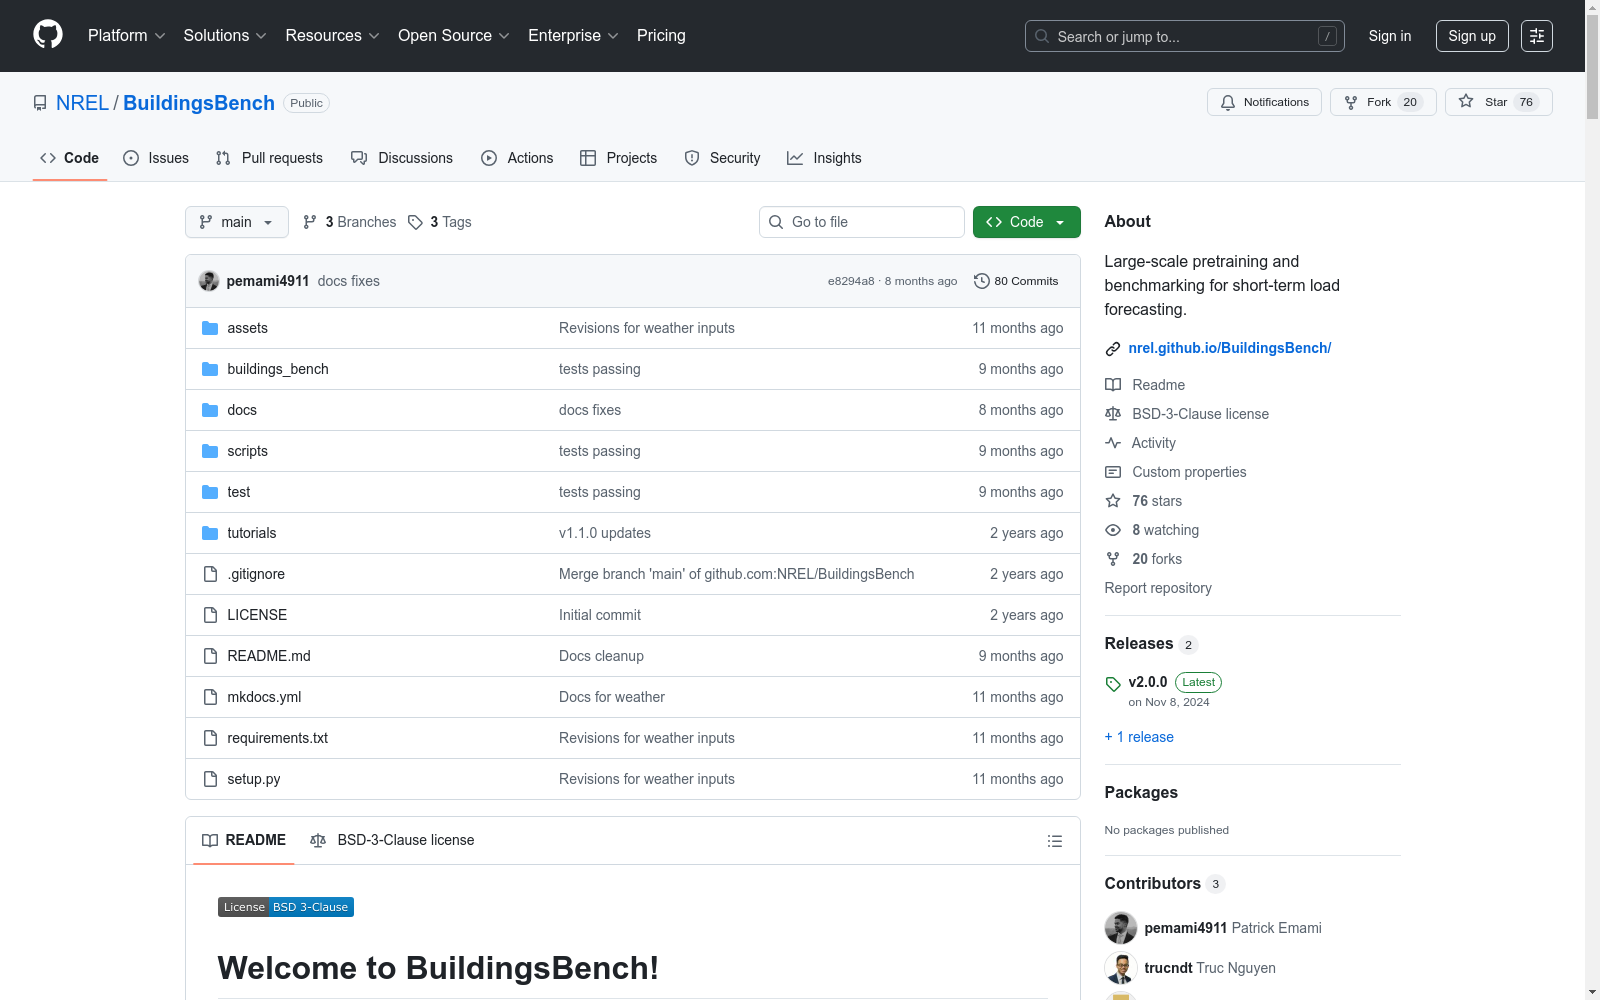
Task: Open the buildings_bench folder icon
Action: pyautogui.click(x=210, y=369)
